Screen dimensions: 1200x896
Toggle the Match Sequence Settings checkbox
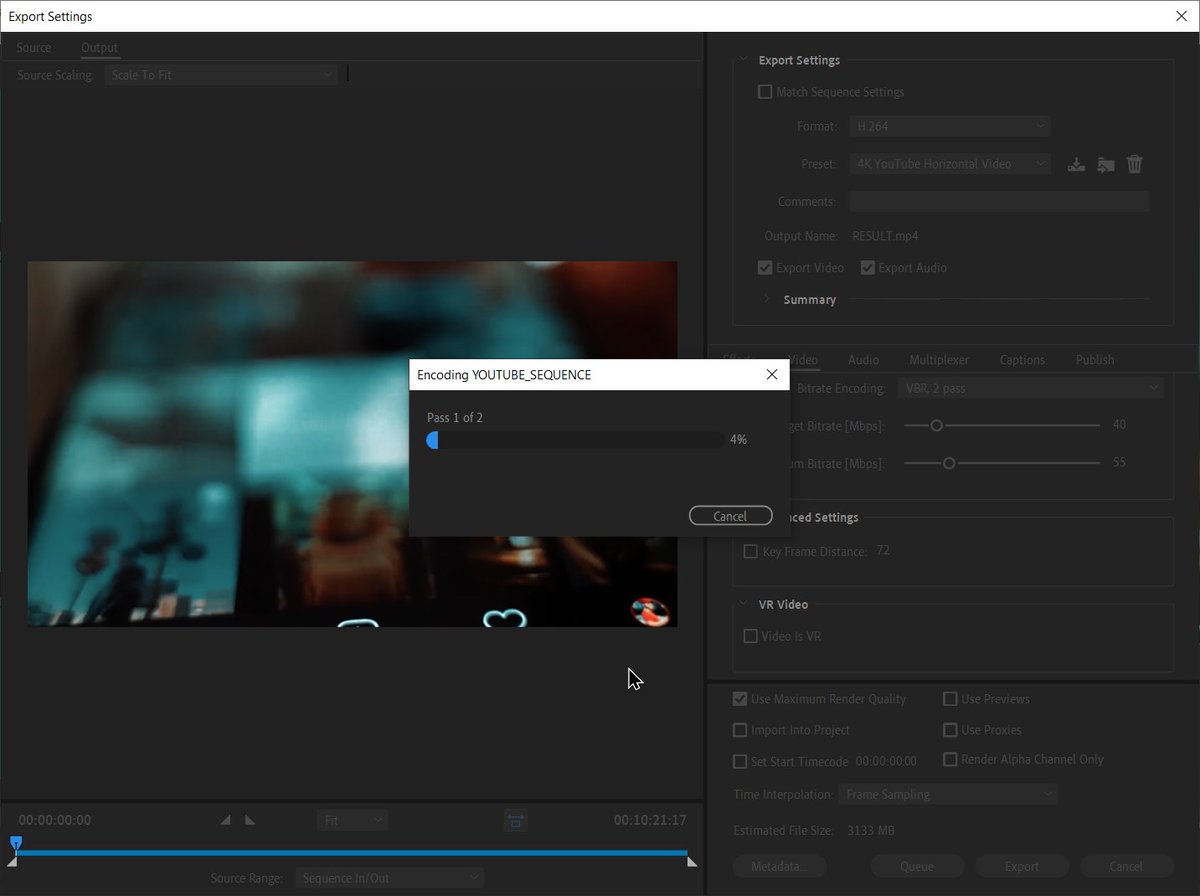[x=764, y=91]
